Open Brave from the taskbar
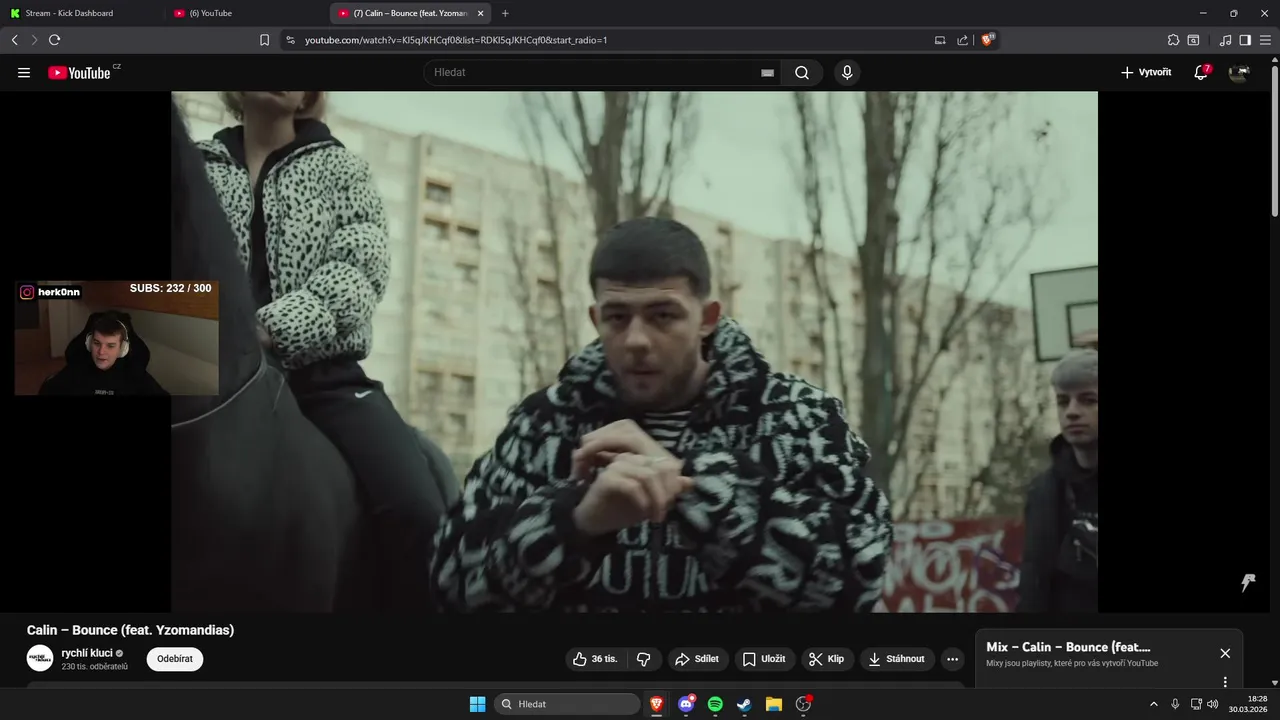 (657, 704)
